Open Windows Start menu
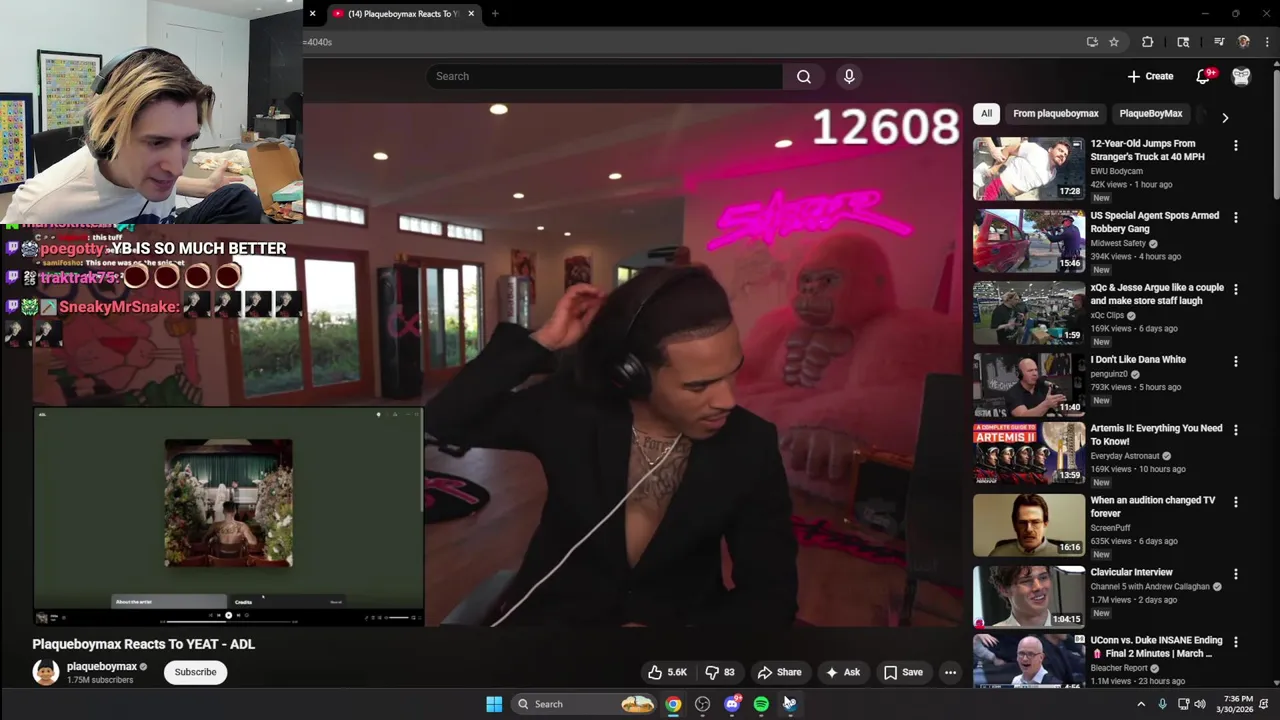This screenshot has width=1280, height=720. click(494, 704)
